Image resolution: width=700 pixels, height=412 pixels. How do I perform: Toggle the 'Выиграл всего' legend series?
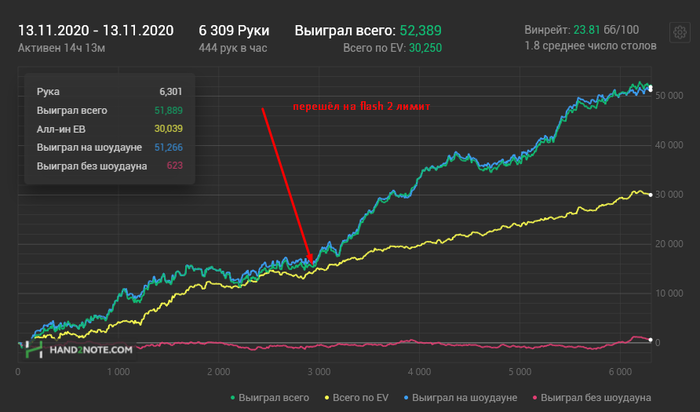(270, 397)
